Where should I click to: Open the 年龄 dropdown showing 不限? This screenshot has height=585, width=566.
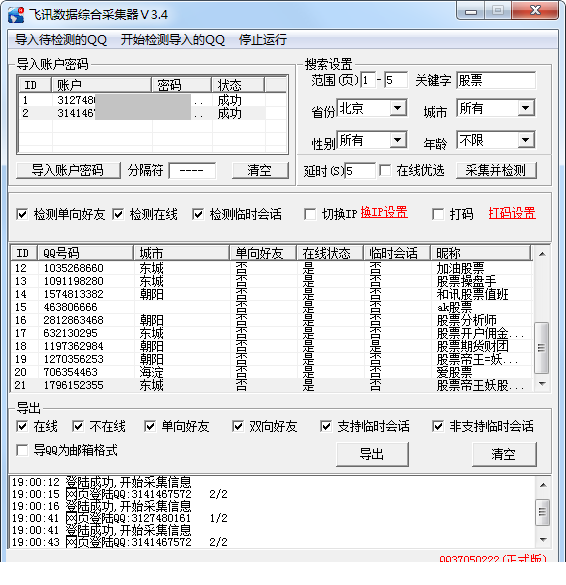pyautogui.click(x=495, y=140)
